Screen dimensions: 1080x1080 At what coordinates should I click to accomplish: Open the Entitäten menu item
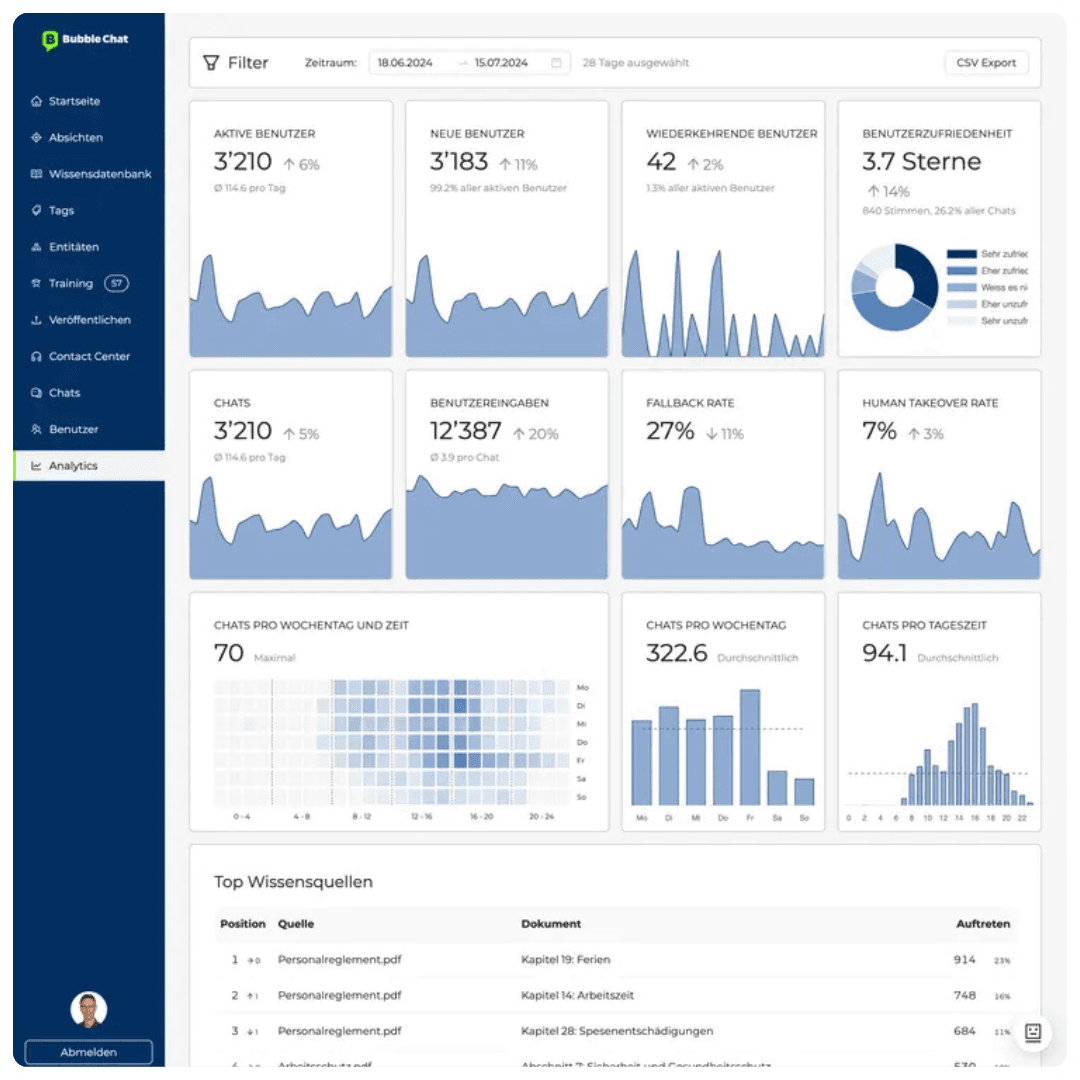tap(73, 247)
